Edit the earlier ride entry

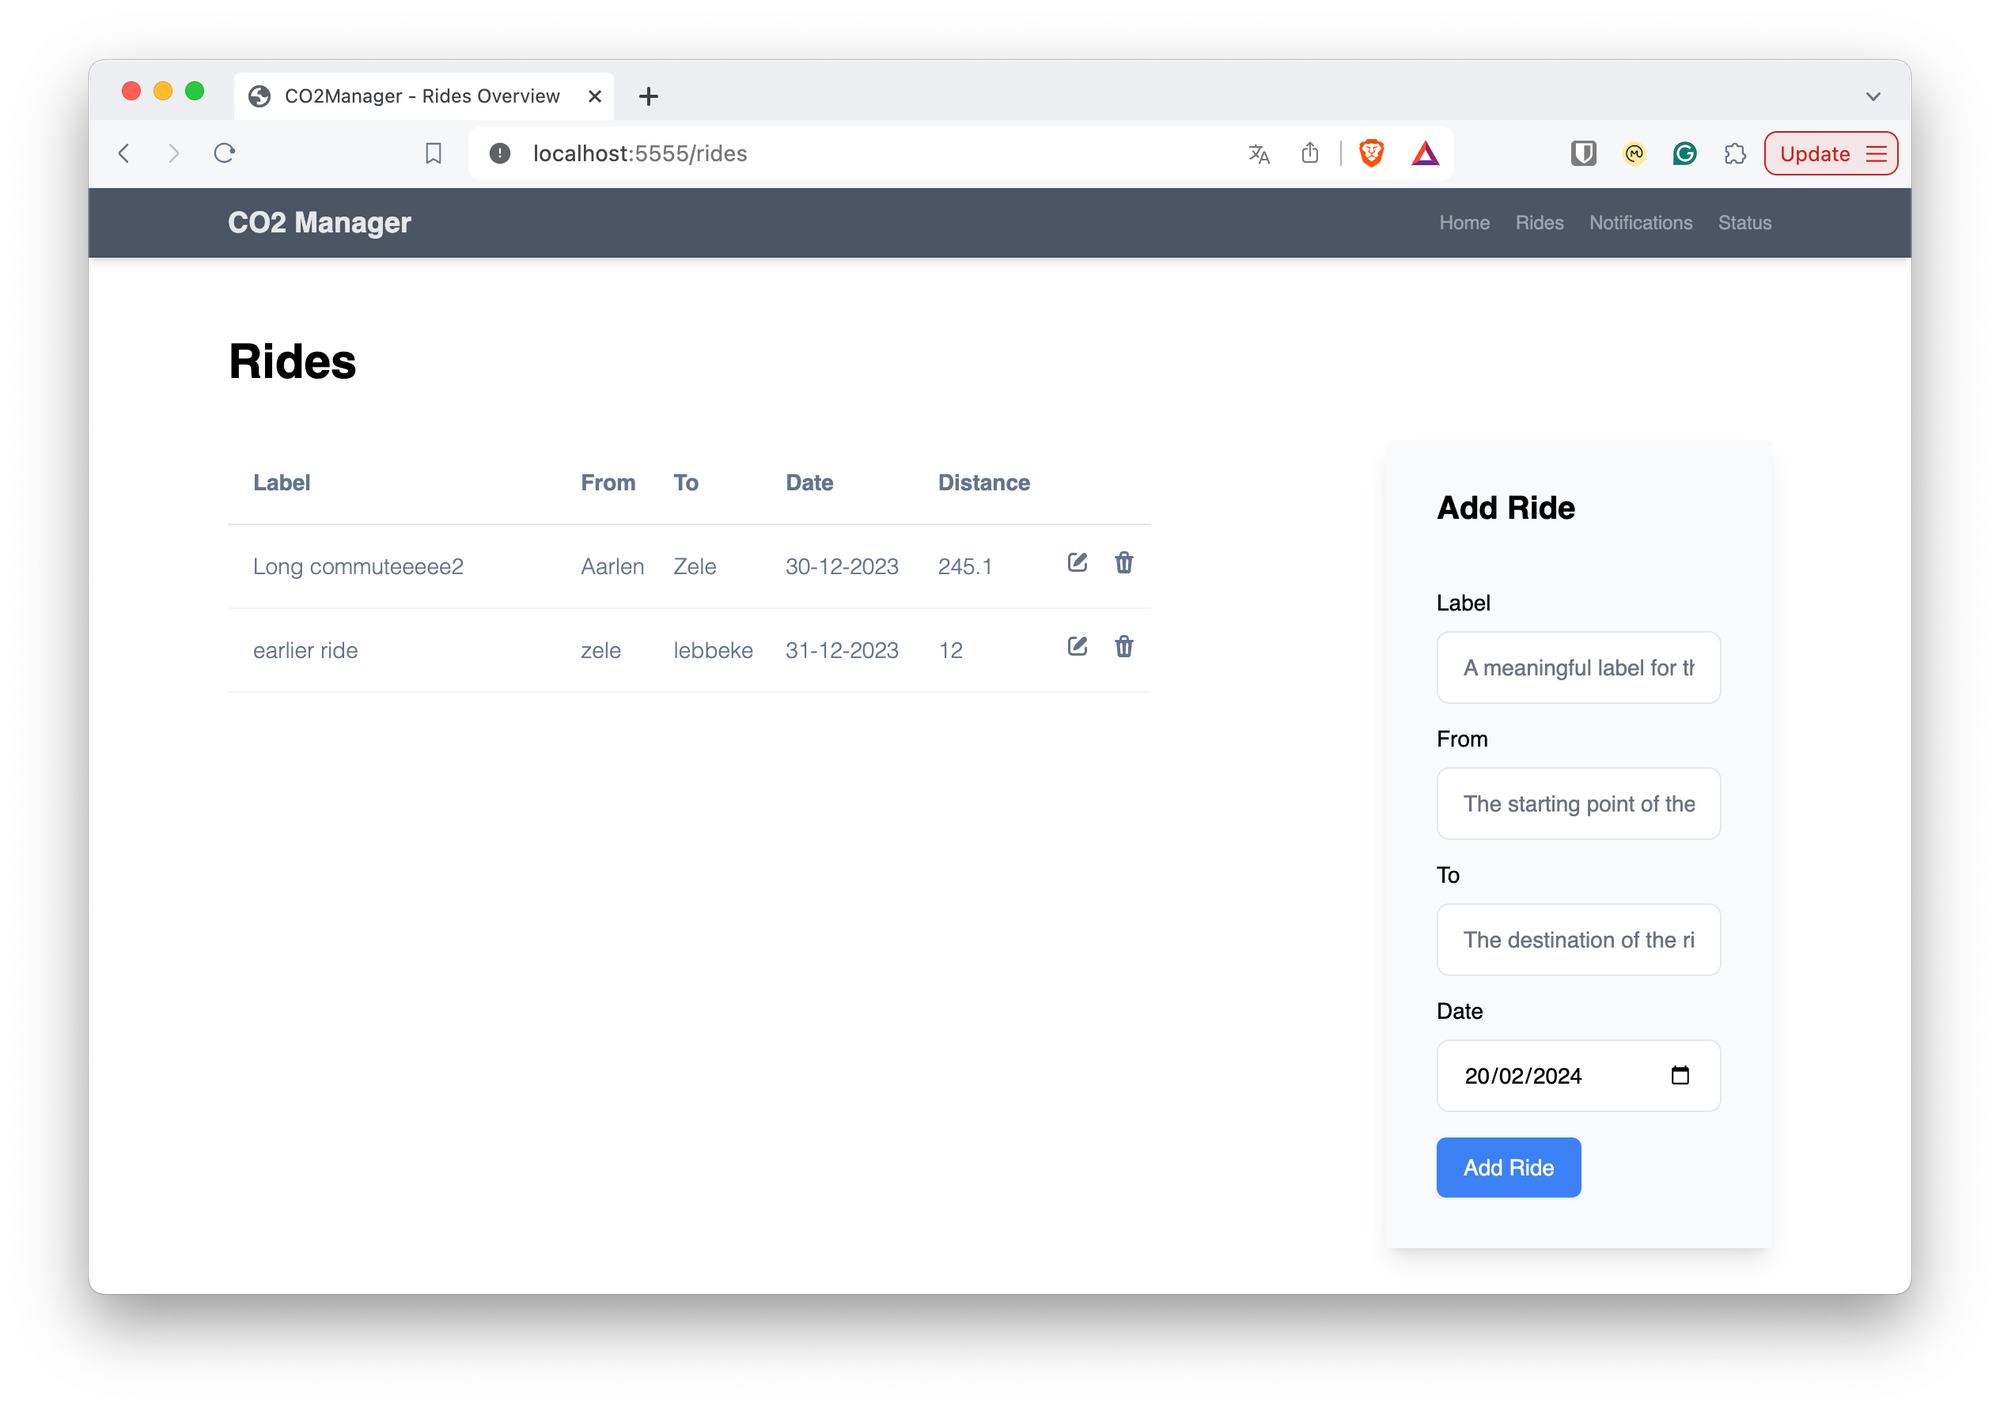point(1077,647)
